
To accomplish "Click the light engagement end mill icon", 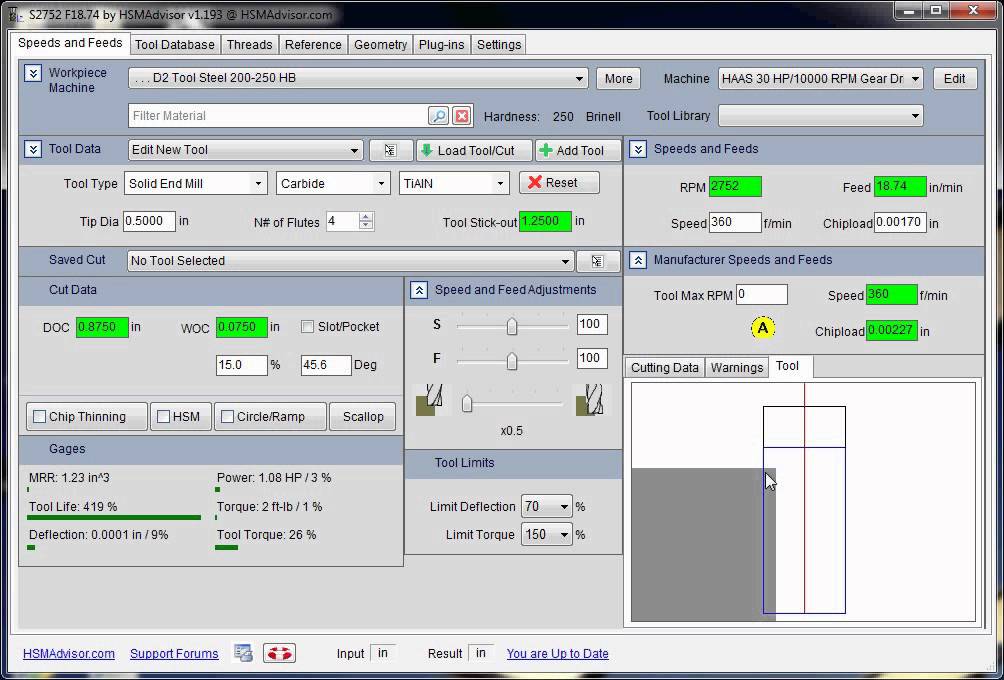I will coord(432,400).
